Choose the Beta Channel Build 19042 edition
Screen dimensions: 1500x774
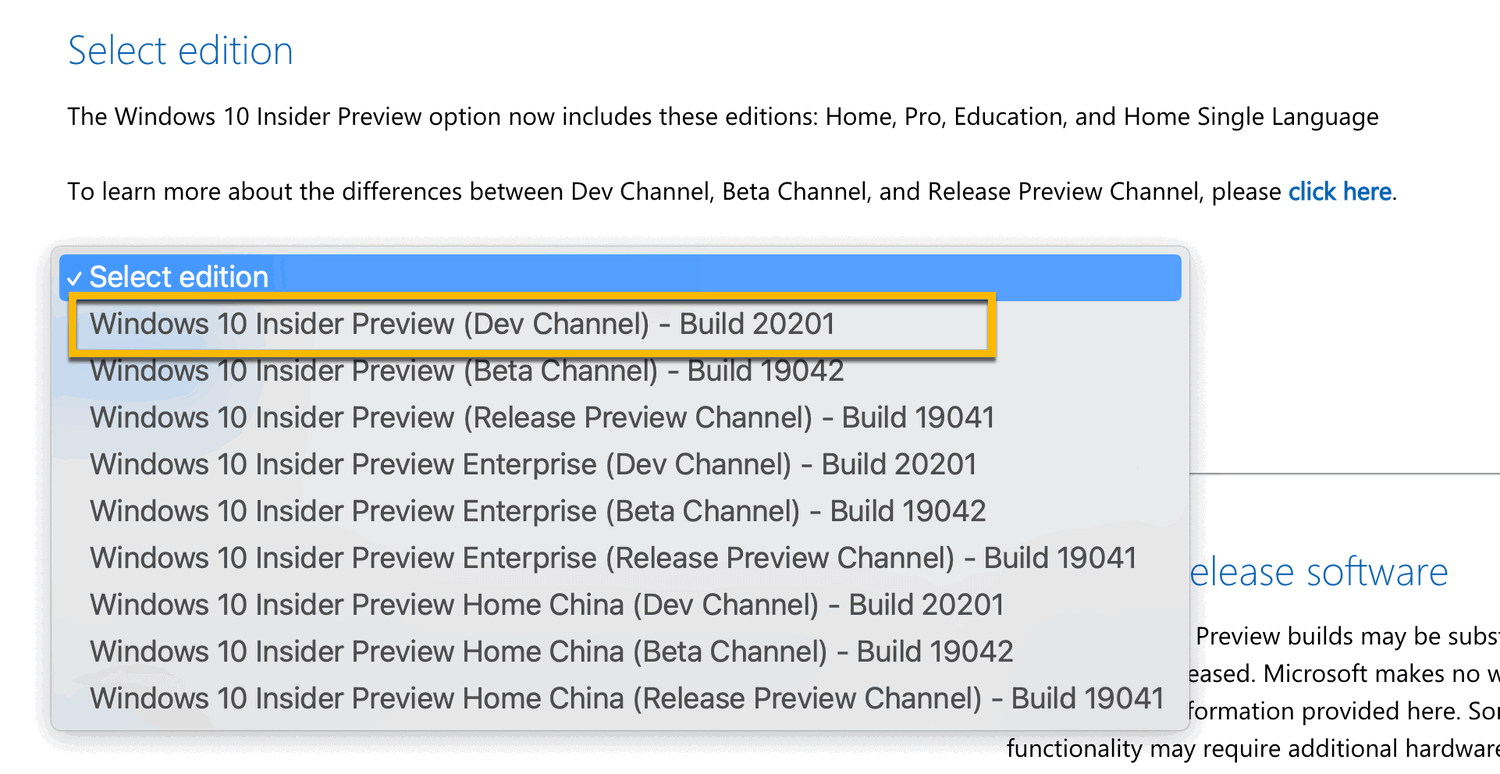[465, 370]
